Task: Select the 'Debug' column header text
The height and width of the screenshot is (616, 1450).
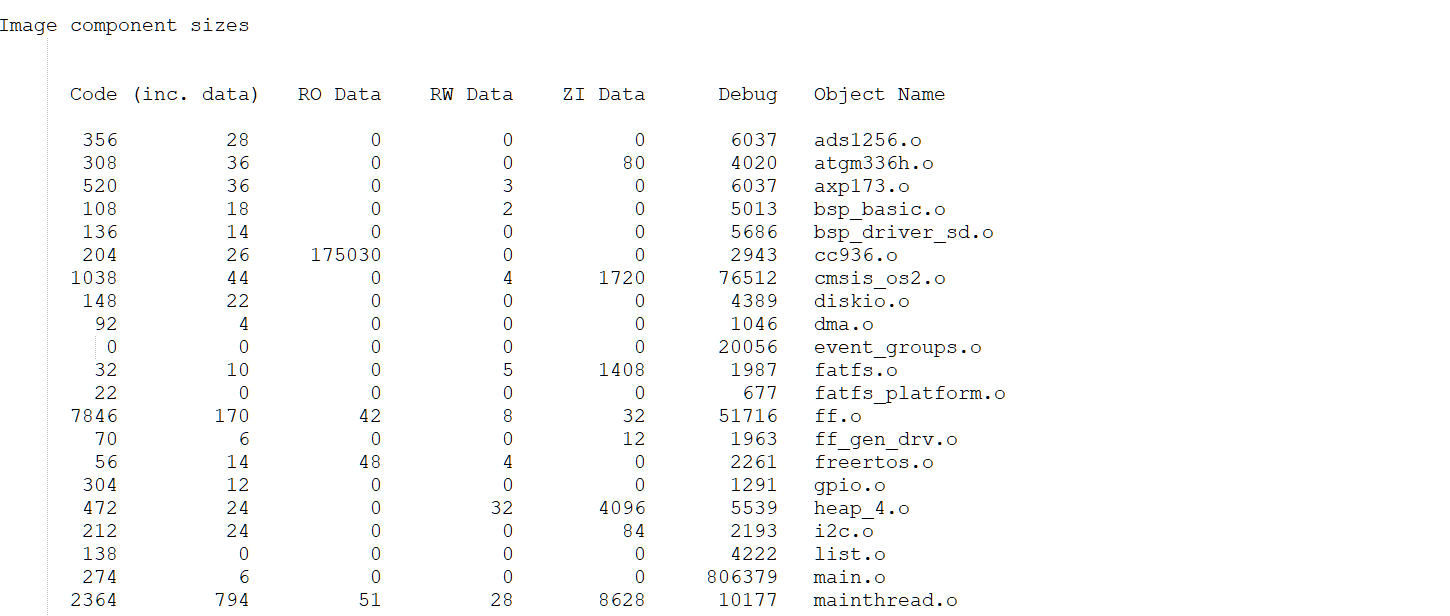Action: point(747,94)
